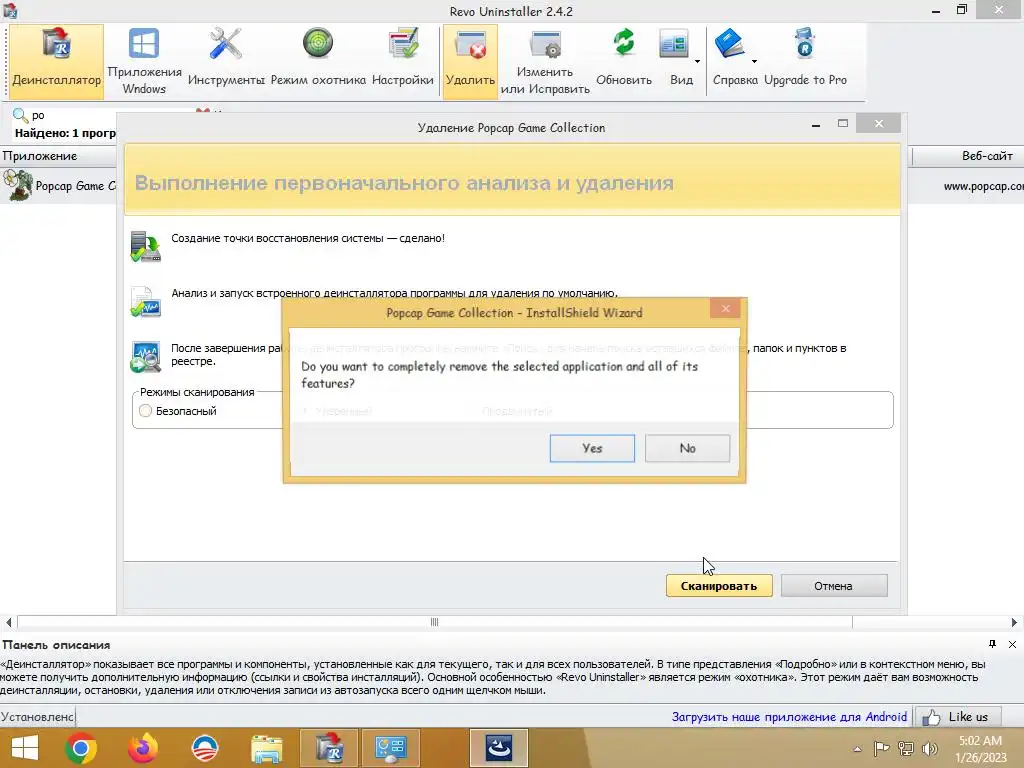Viewport: 1024px width, 768px height.
Task: Open Загрузить наше приложение для Android link
Action: (789, 717)
